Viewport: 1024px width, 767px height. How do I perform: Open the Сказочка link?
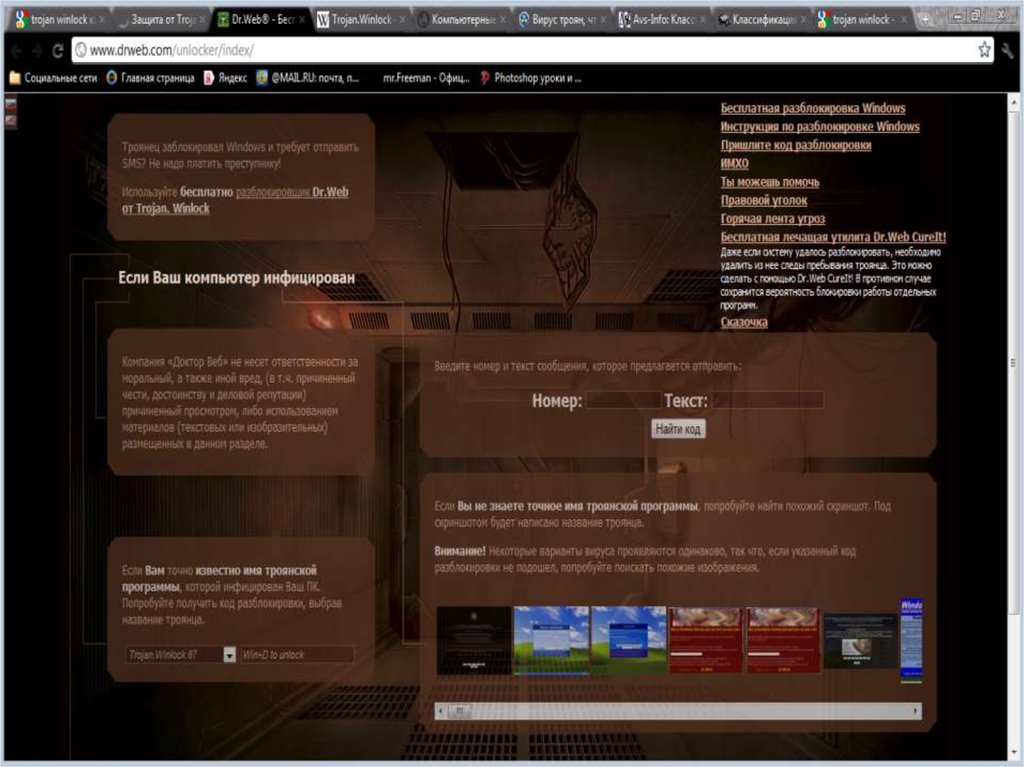744,322
